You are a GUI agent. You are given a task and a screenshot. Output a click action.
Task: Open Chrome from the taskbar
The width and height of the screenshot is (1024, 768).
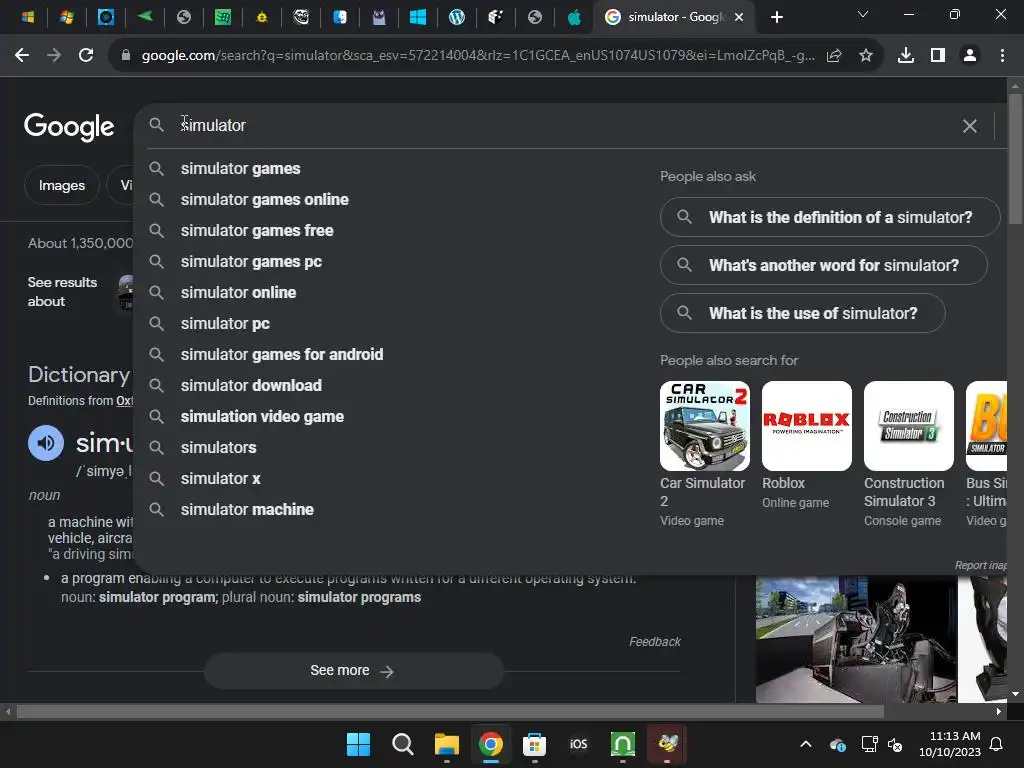pos(490,744)
